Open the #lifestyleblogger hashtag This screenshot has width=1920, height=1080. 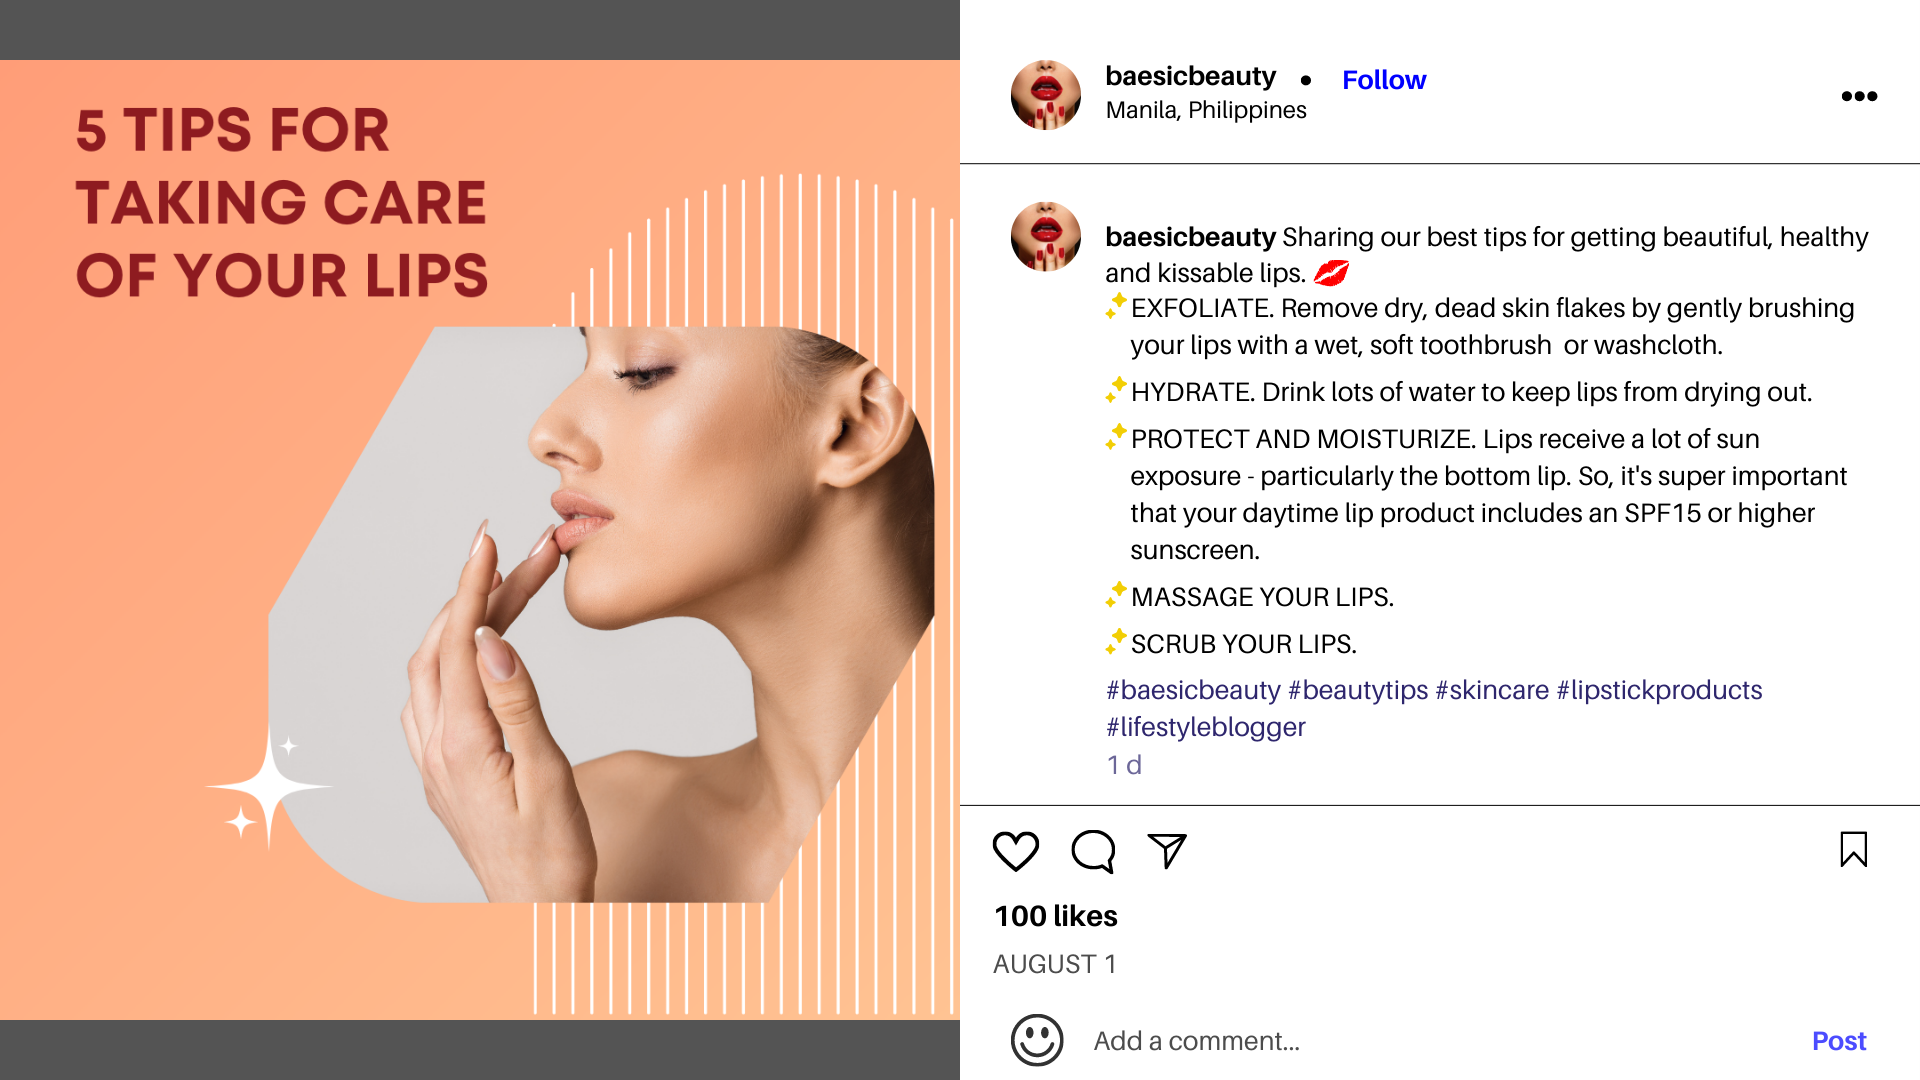tap(1205, 727)
